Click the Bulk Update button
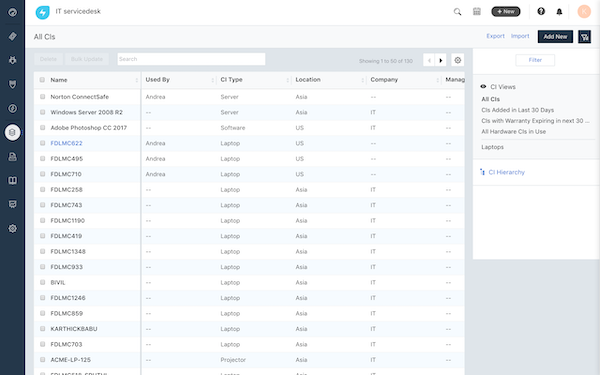600x375 pixels. click(87, 59)
